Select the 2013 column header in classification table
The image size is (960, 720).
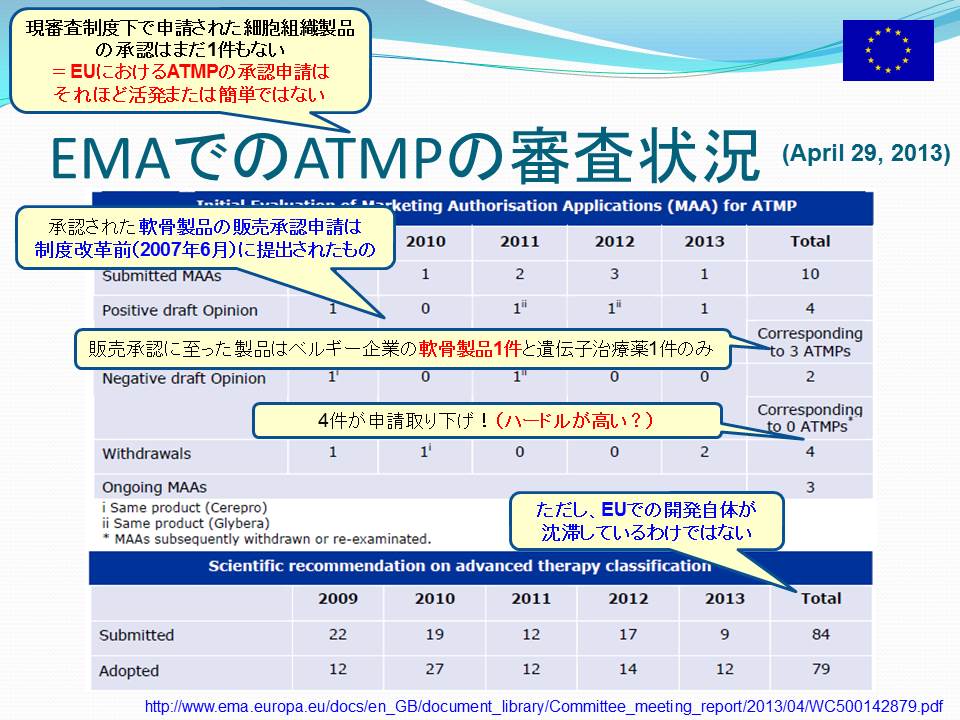[x=725, y=598]
